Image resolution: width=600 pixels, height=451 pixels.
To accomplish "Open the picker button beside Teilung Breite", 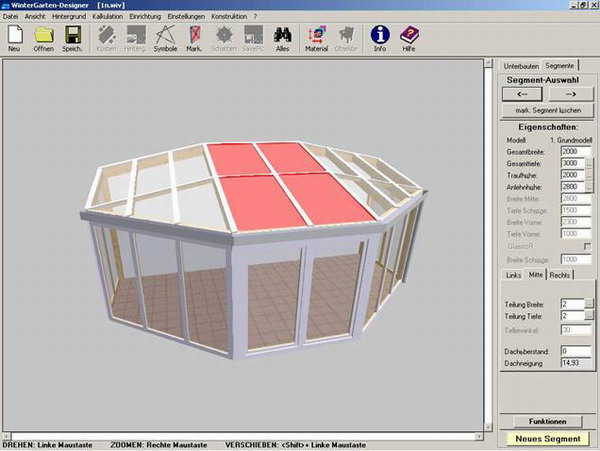I will click(589, 303).
